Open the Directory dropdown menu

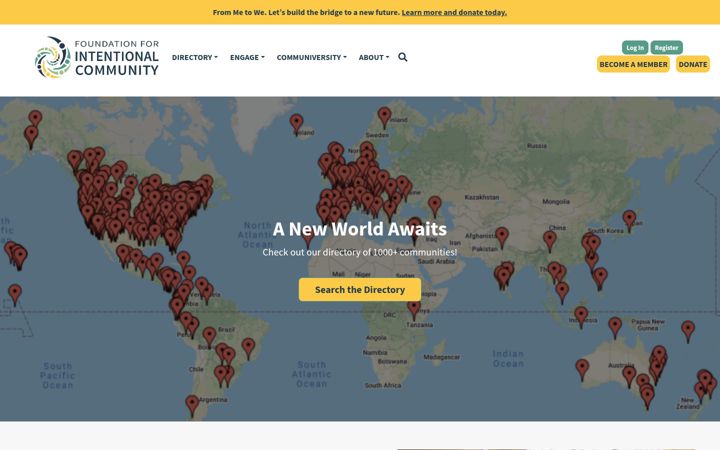(x=195, y=57)
